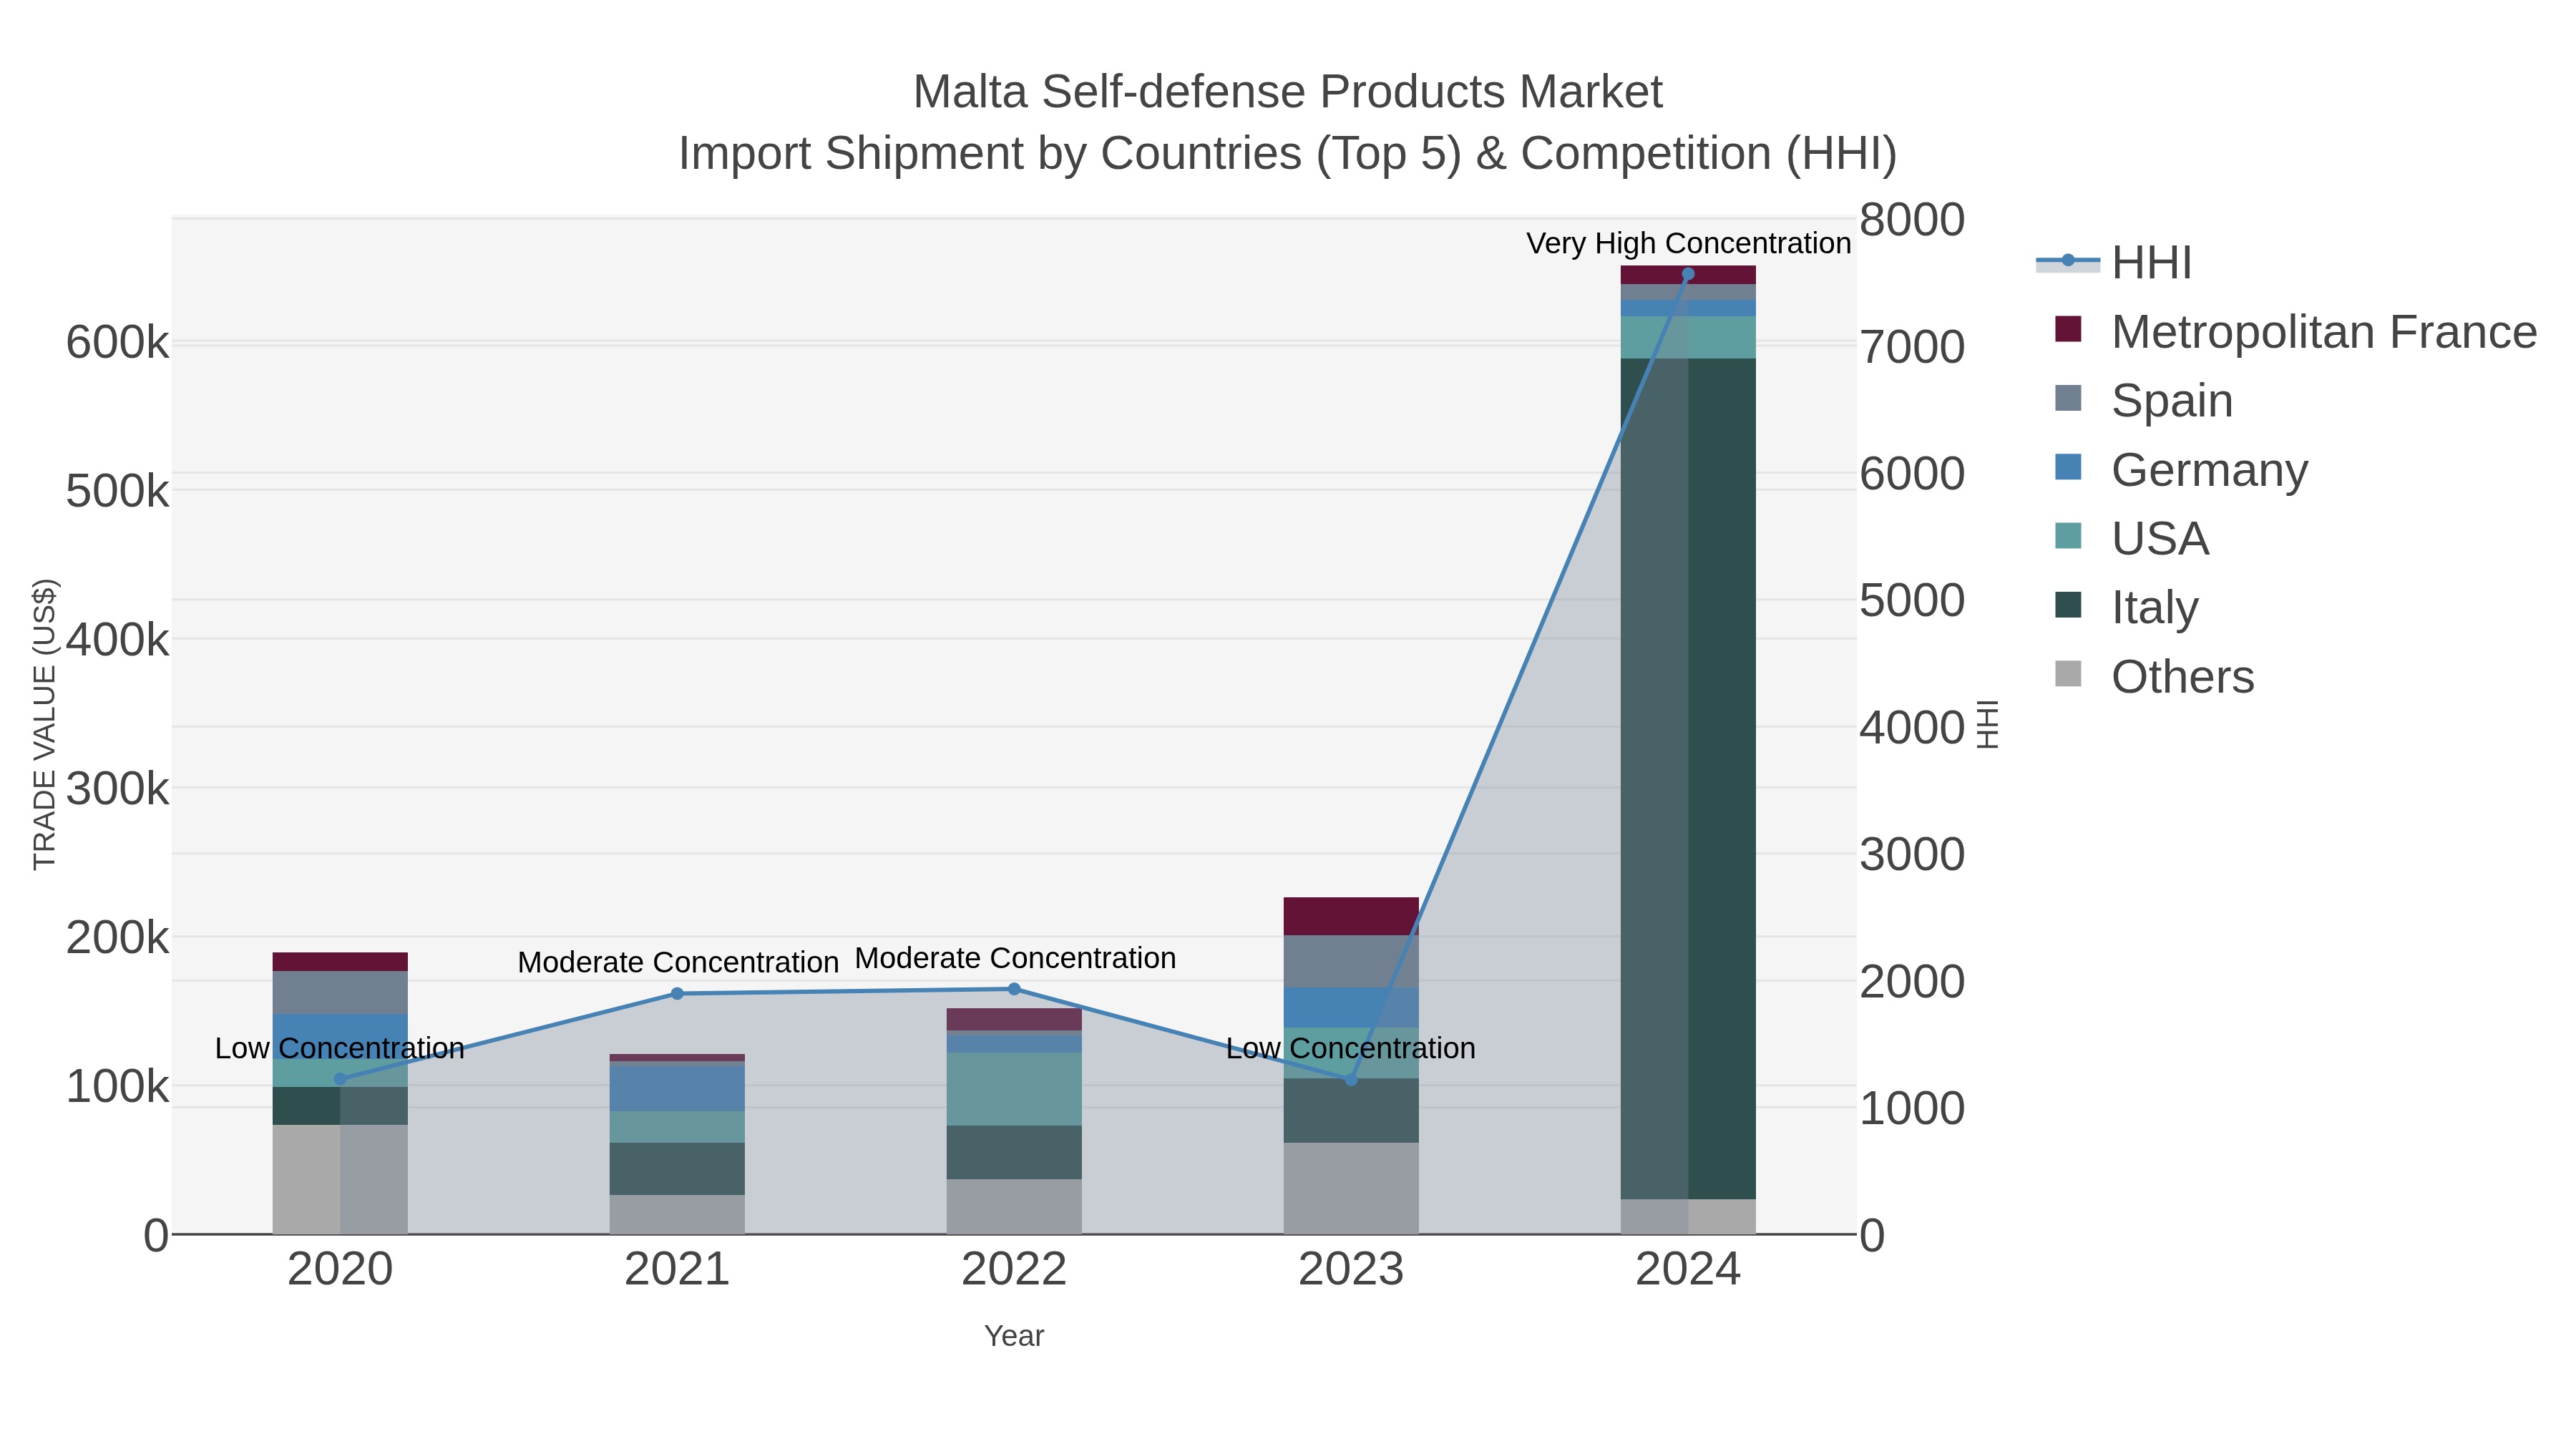
Task: Select the 2020 HHI data point
Action: [x=340, y=1079]
